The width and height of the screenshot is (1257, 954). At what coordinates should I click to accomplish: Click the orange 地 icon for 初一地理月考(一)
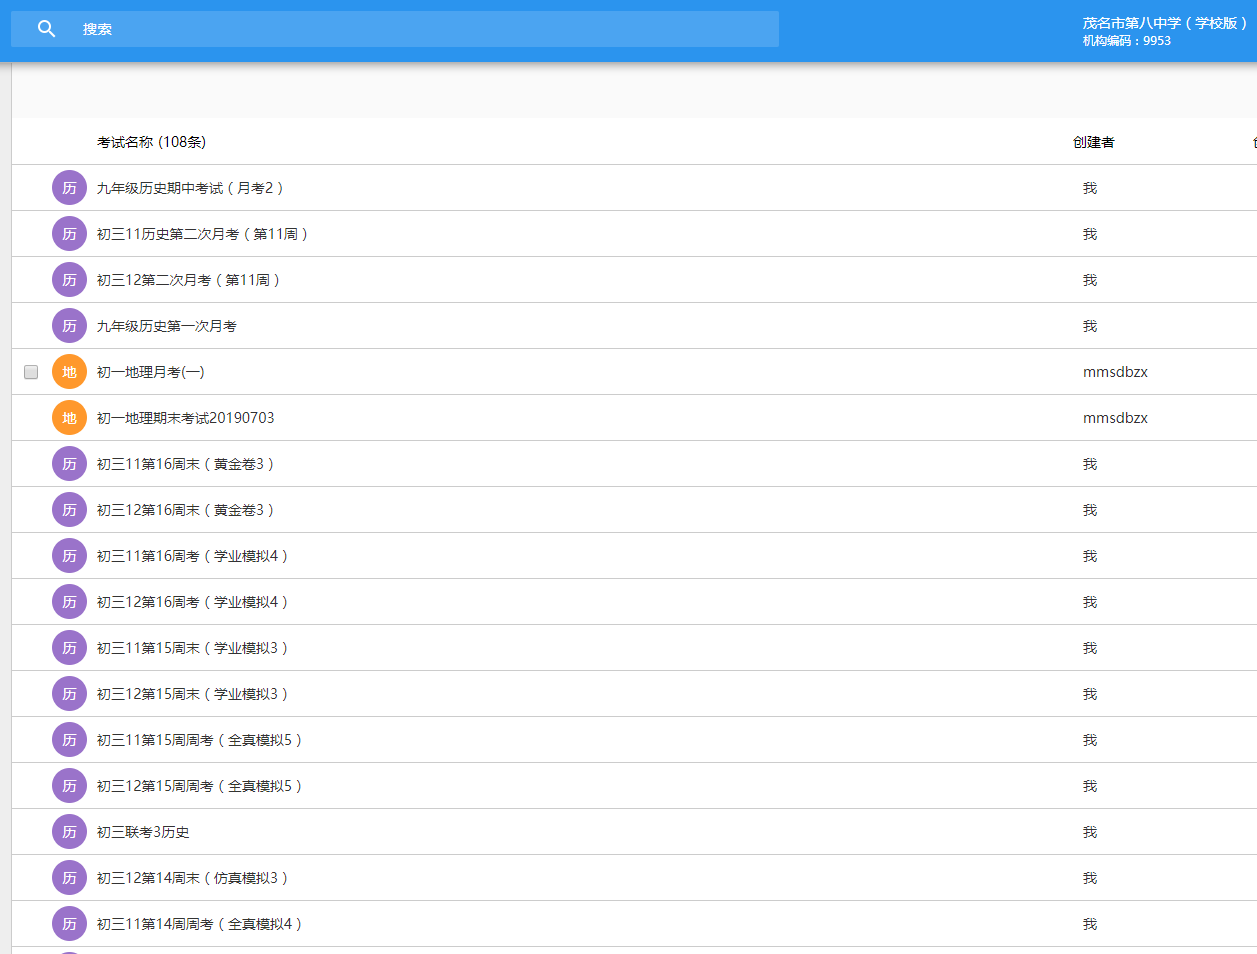tap(69, 372)
